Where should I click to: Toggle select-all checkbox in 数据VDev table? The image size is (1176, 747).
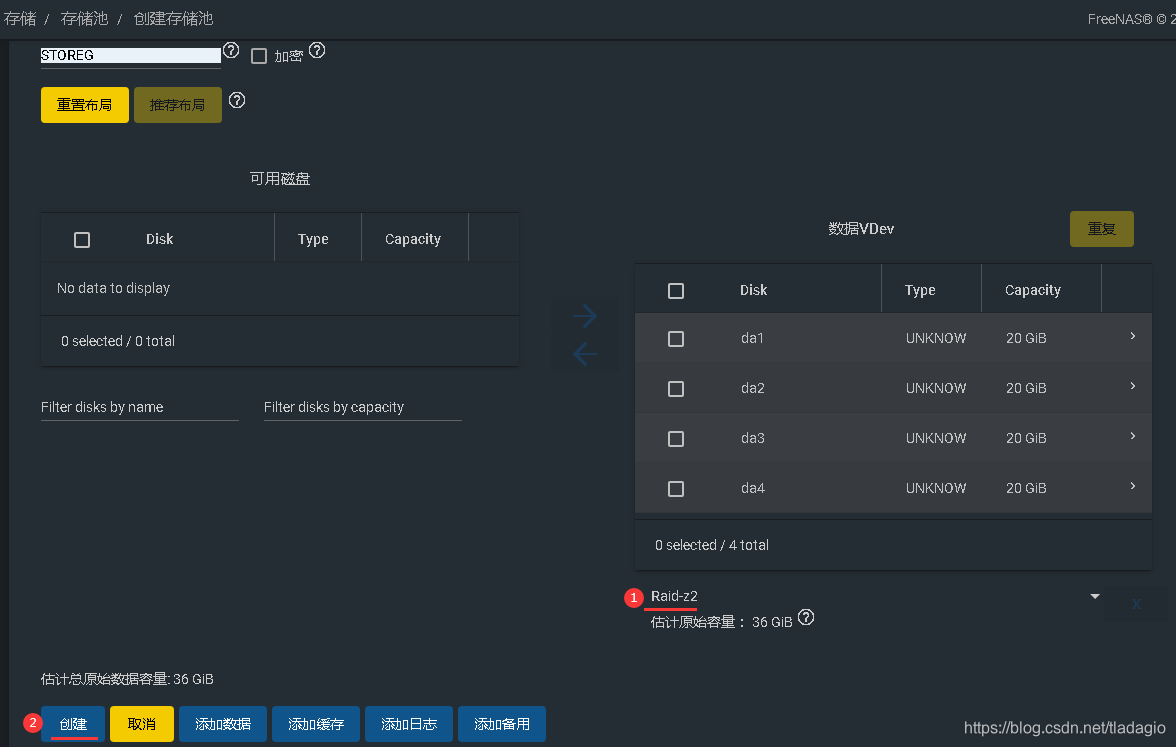coord(676,291)
